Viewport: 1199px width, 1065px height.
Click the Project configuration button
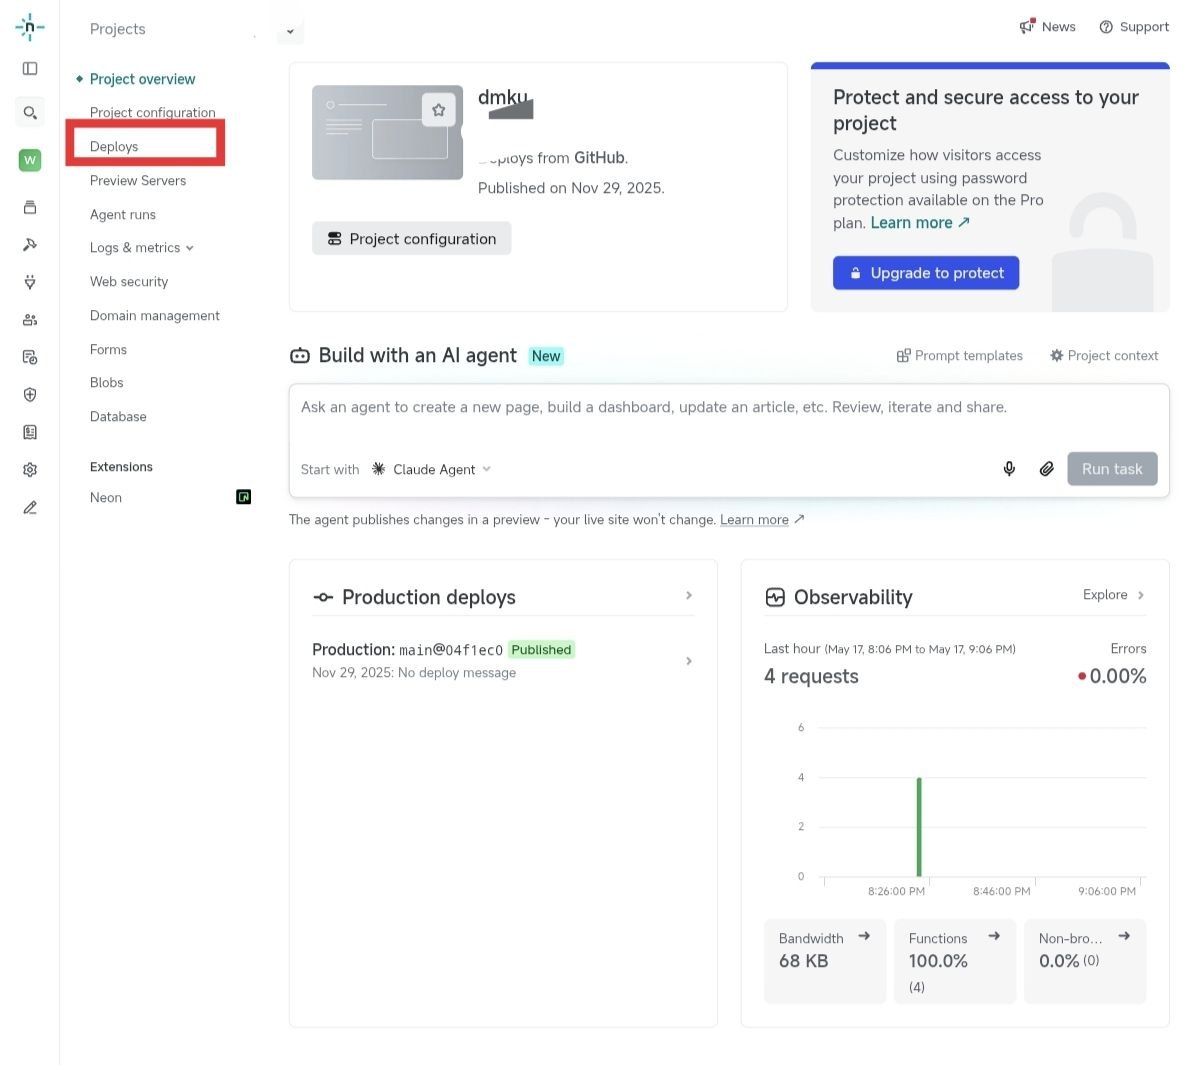(x=411, y=239)
